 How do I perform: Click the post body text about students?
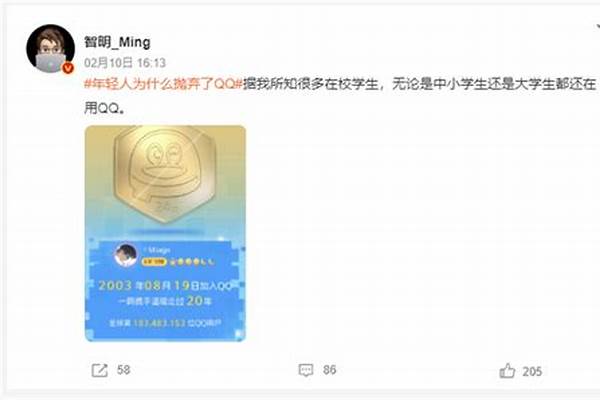coord(340,96)
